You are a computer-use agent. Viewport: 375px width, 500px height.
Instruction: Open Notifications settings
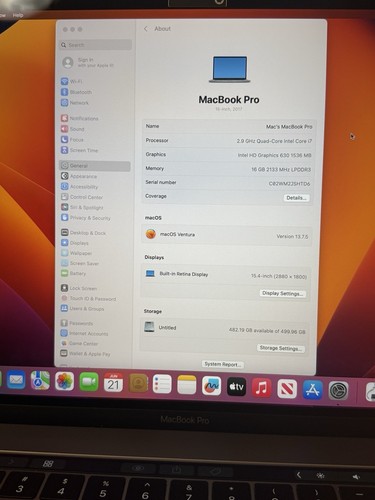80,118
